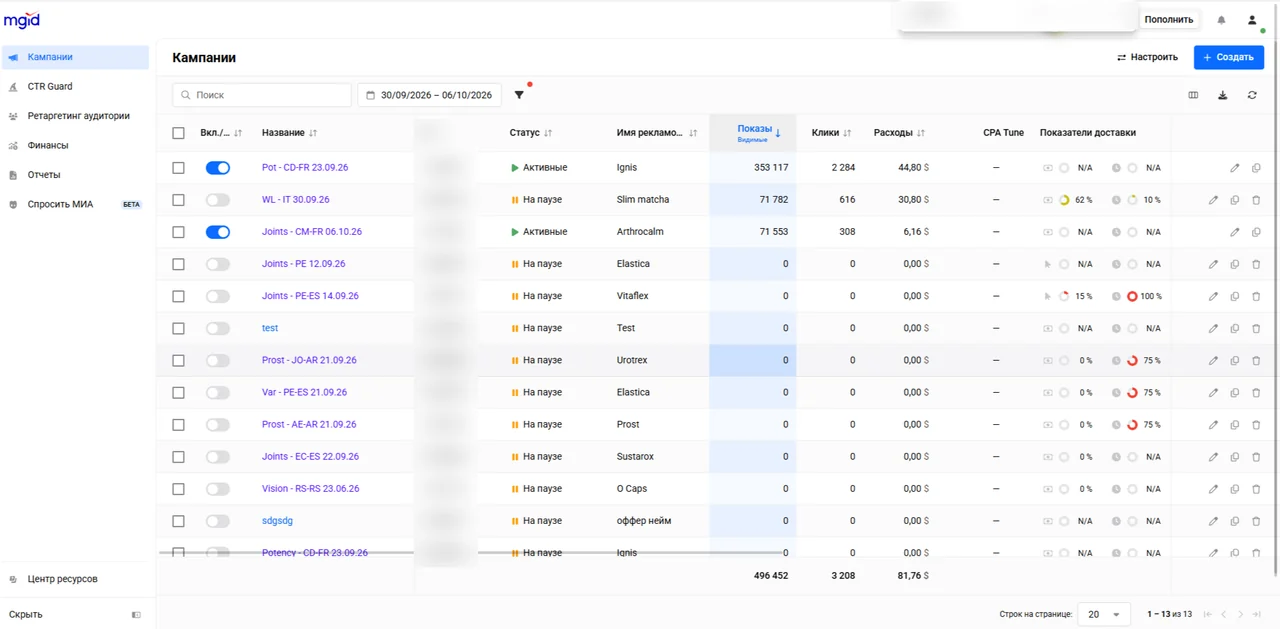Image resolution: width=1280 pixels, height=629 pixels.
Task: Open the date range picker
Action: pyautogui.click(x=429, y=95)
